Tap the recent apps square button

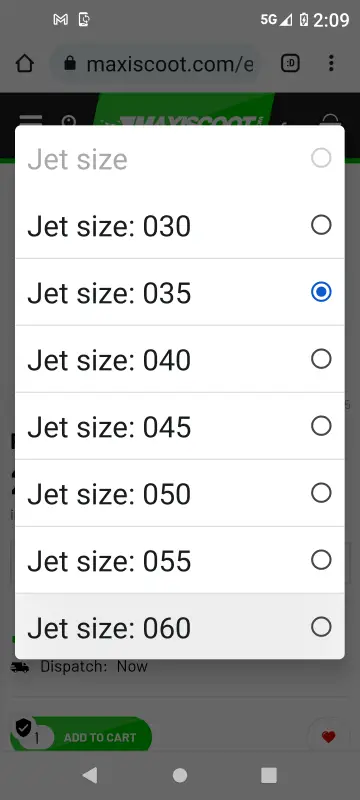tap(269, 775)
